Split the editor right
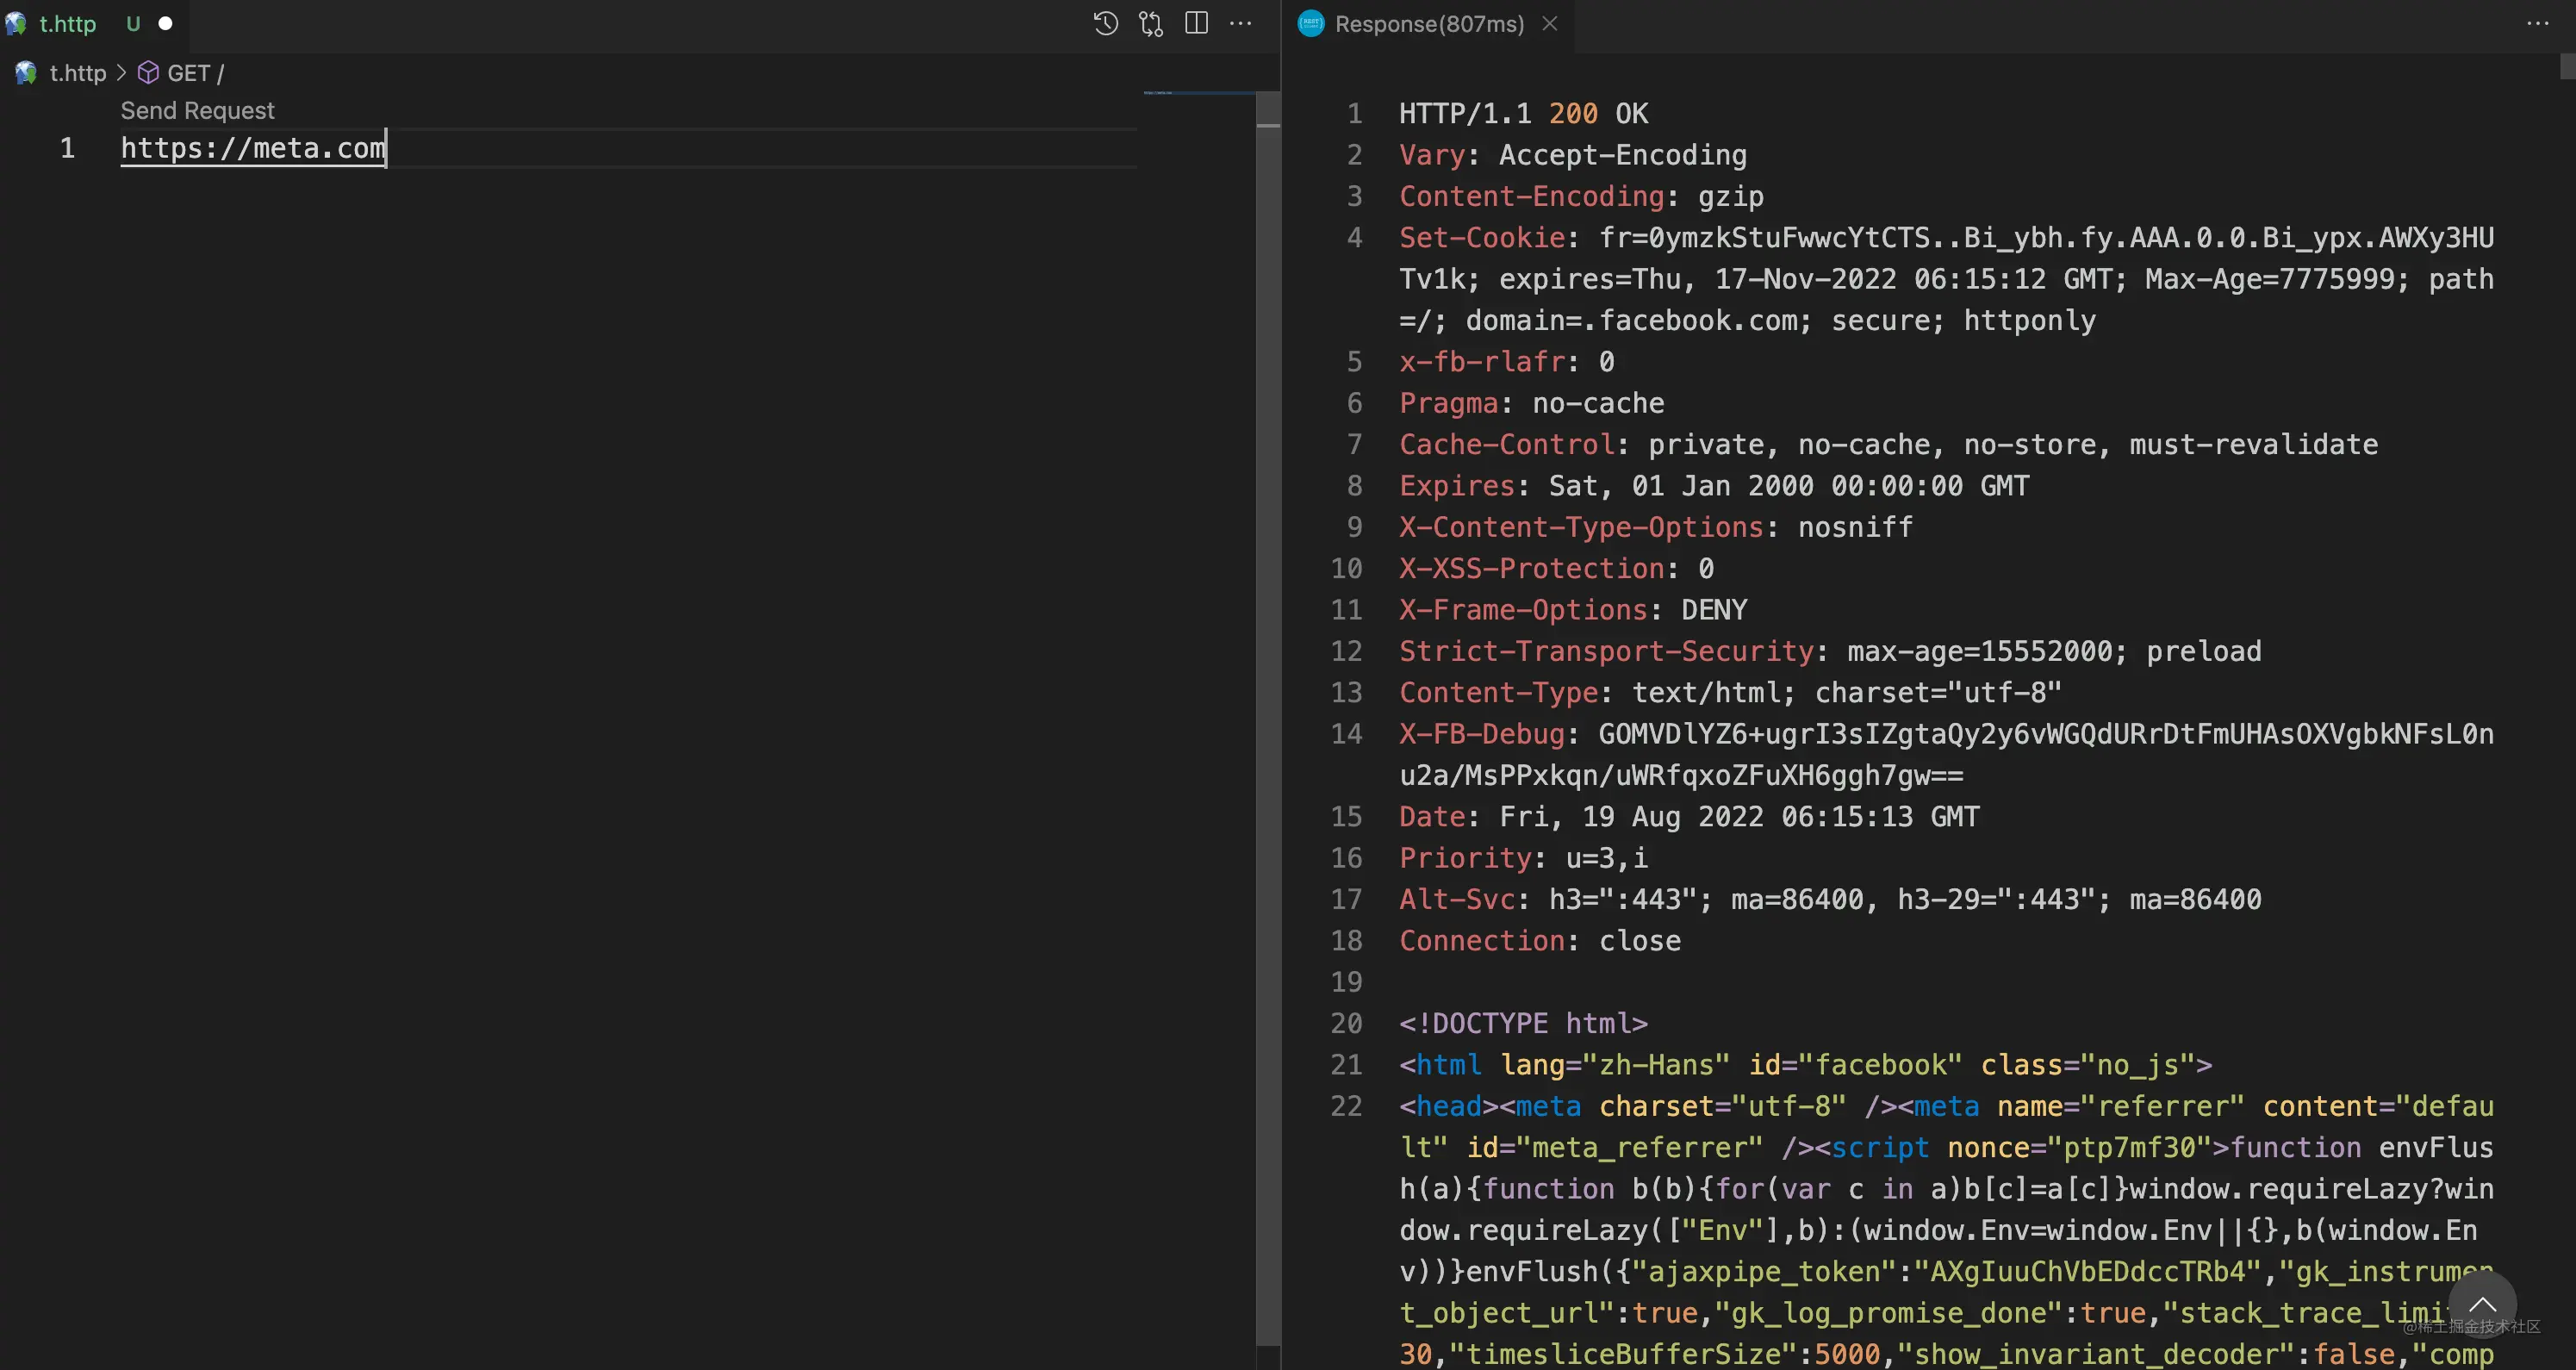The image size is (2576, 1370). [x=1196, y=23]
